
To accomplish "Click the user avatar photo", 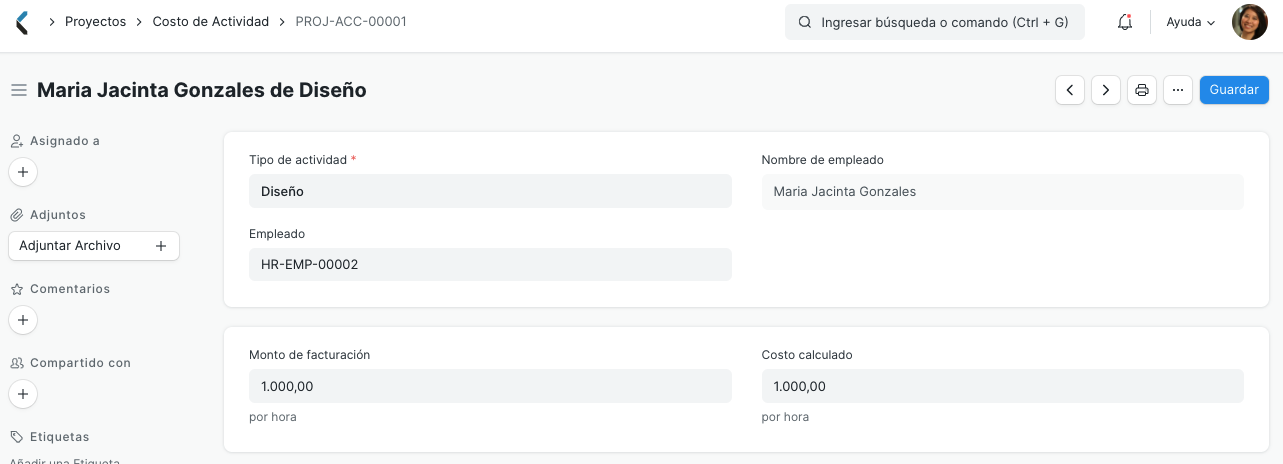I will point(1249,22).
